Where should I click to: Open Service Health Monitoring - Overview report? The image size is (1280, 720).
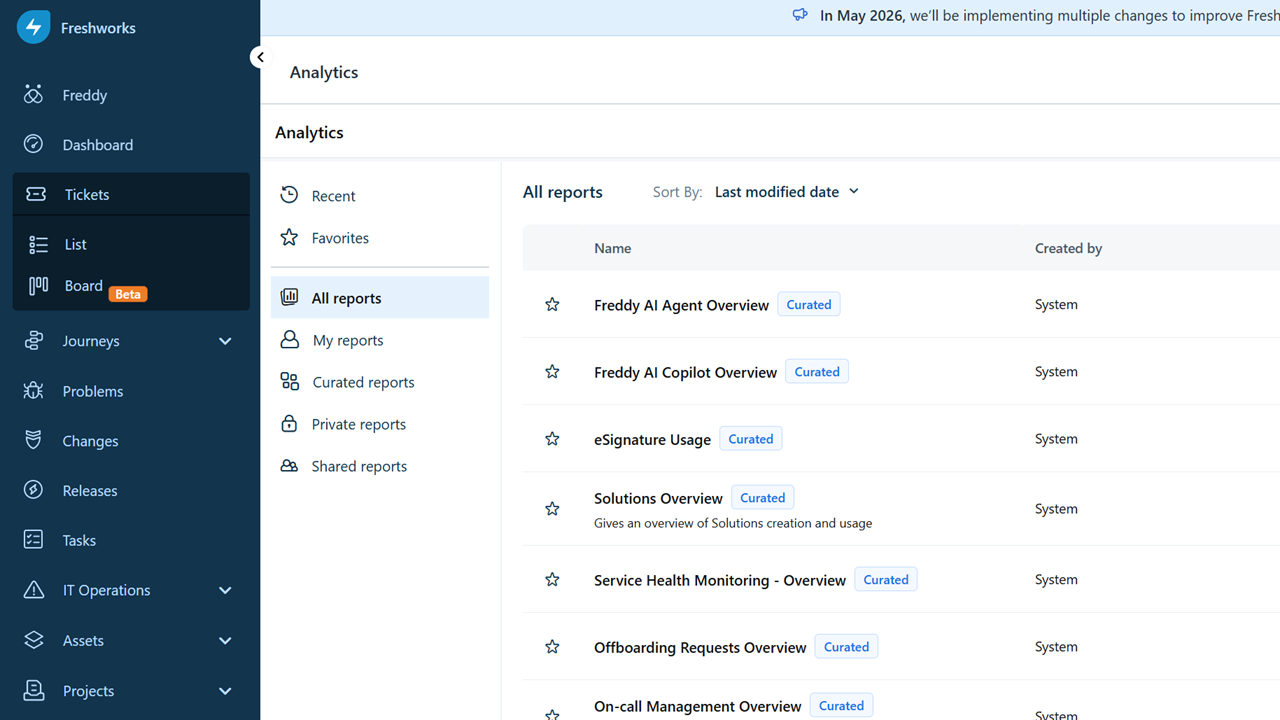coord(720,580)
